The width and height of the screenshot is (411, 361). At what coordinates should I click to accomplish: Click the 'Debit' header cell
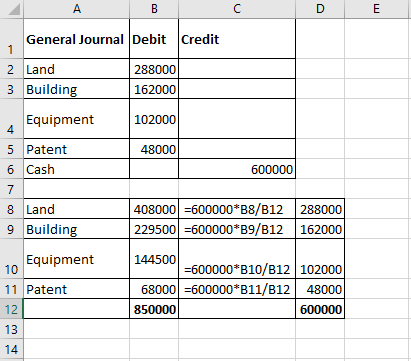[154, 39]
